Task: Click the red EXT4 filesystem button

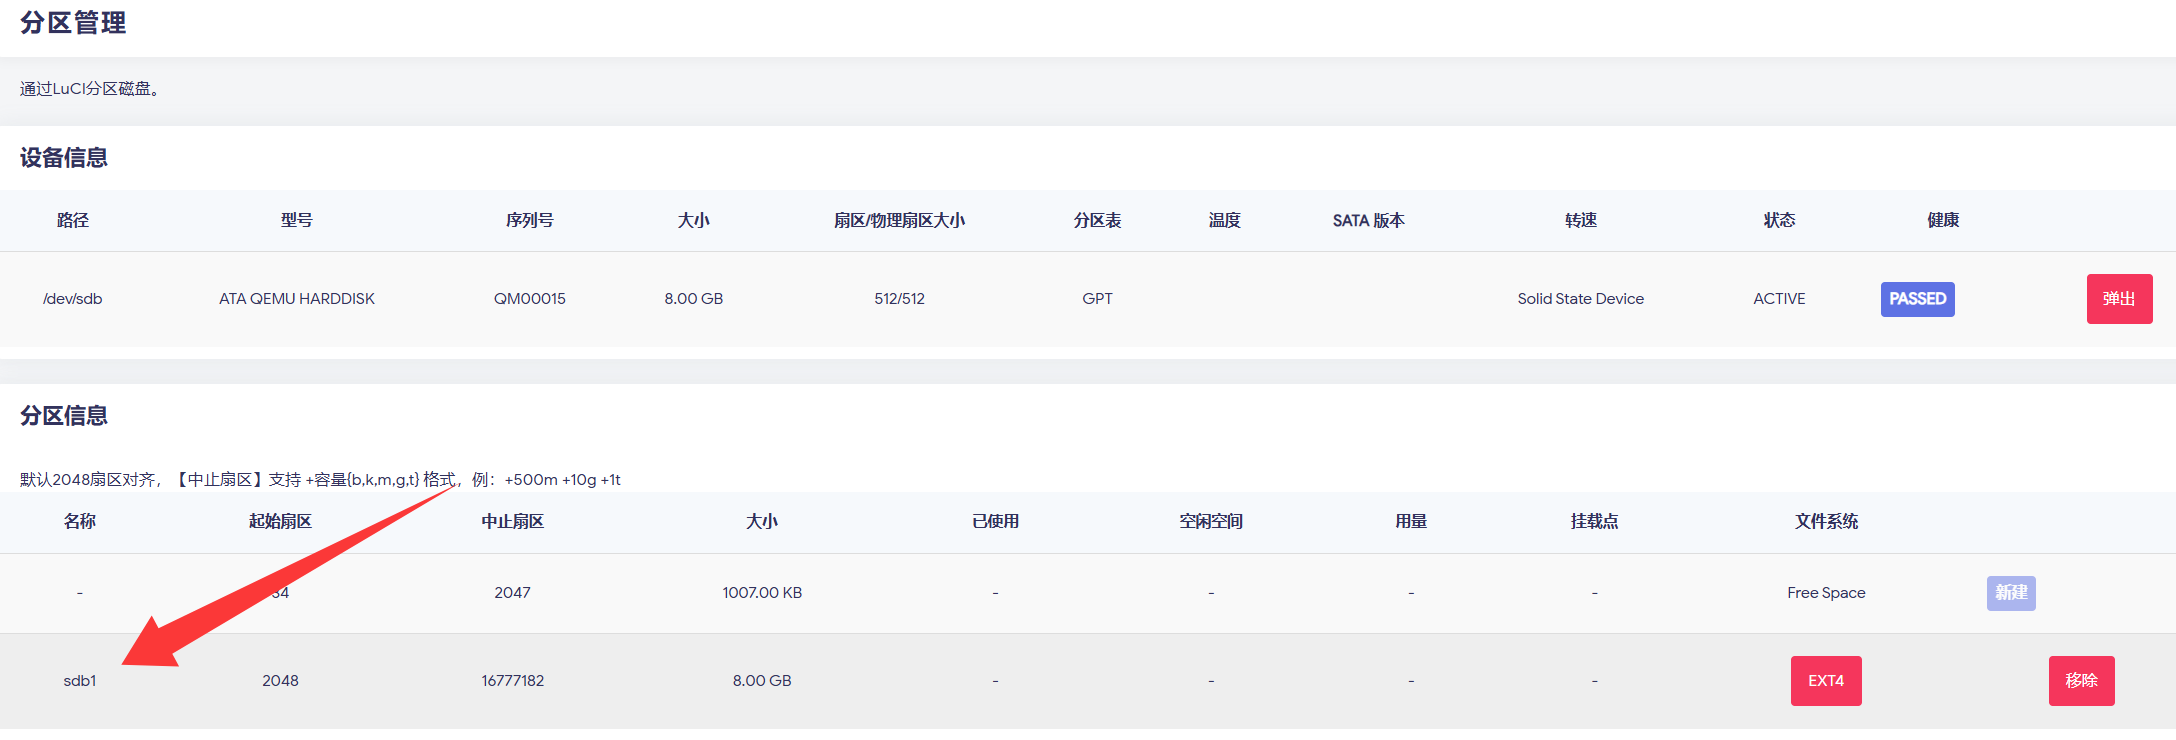Action: tap(1825, 681)
